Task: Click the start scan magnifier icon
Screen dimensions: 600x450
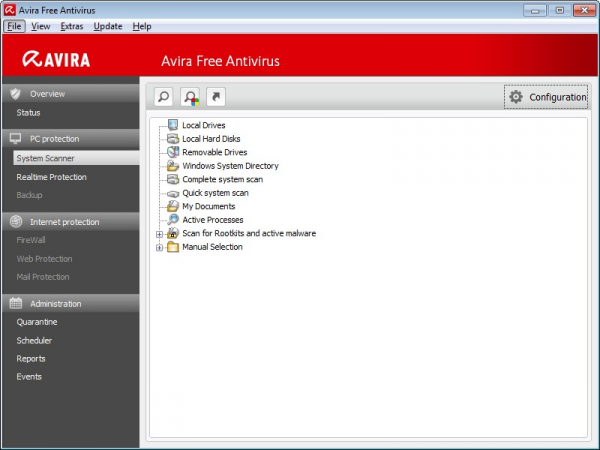Action: [x=164, y=97]
